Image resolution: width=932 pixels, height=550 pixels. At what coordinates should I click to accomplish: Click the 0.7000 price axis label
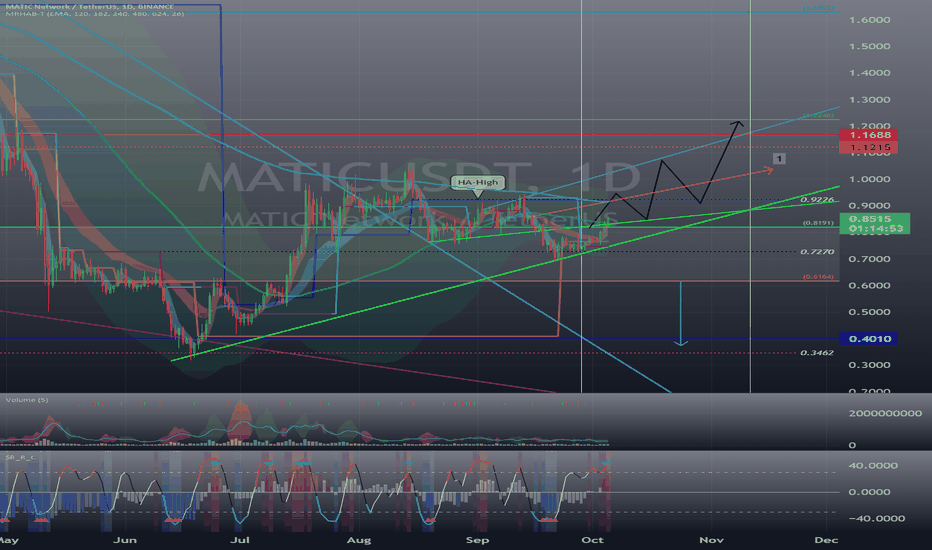point(870,259)
